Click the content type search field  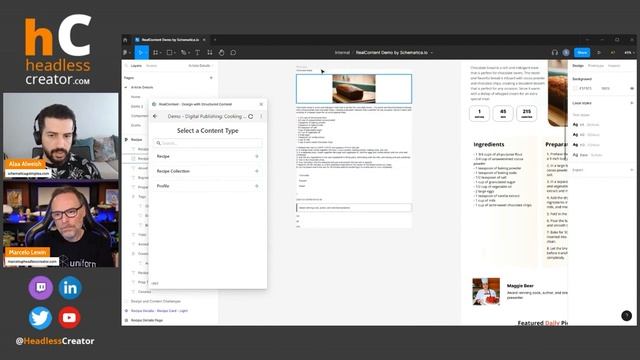(207, 143)
